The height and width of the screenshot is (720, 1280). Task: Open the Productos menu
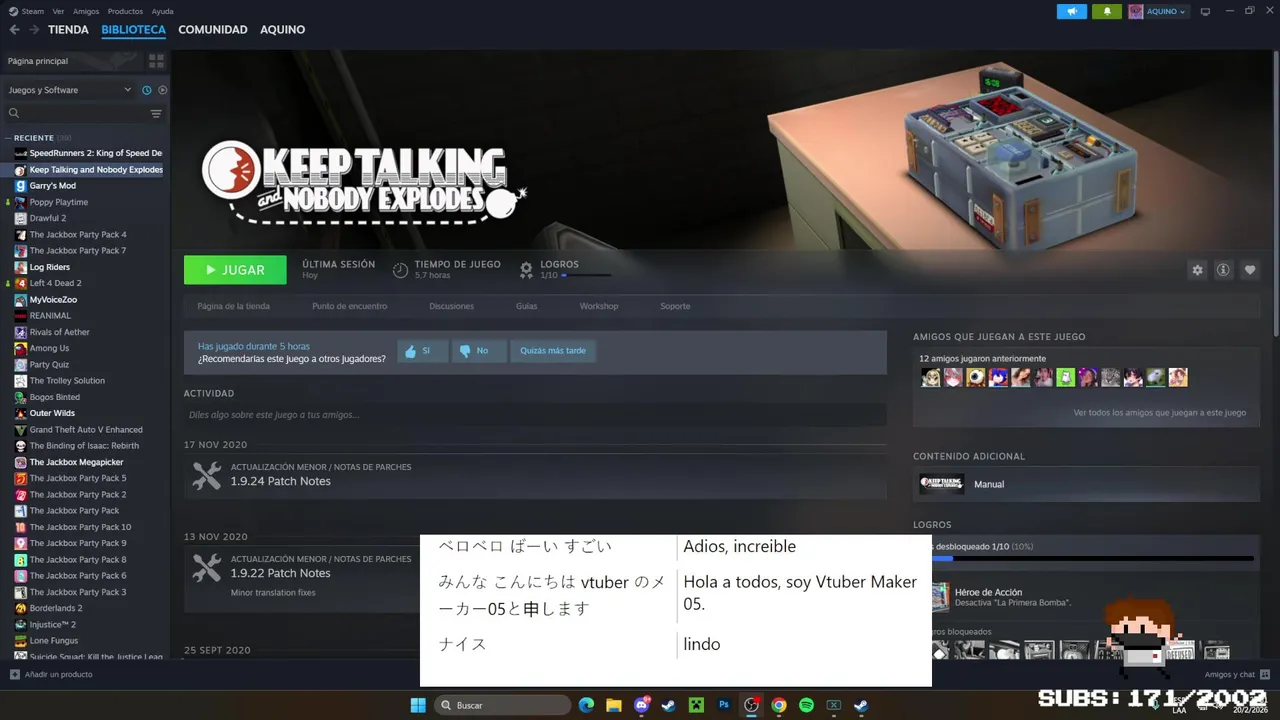click(x=125, y=11)
